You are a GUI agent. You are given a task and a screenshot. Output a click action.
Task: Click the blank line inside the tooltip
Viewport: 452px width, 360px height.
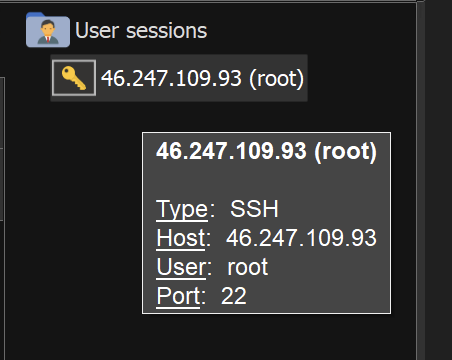point(266,181)
